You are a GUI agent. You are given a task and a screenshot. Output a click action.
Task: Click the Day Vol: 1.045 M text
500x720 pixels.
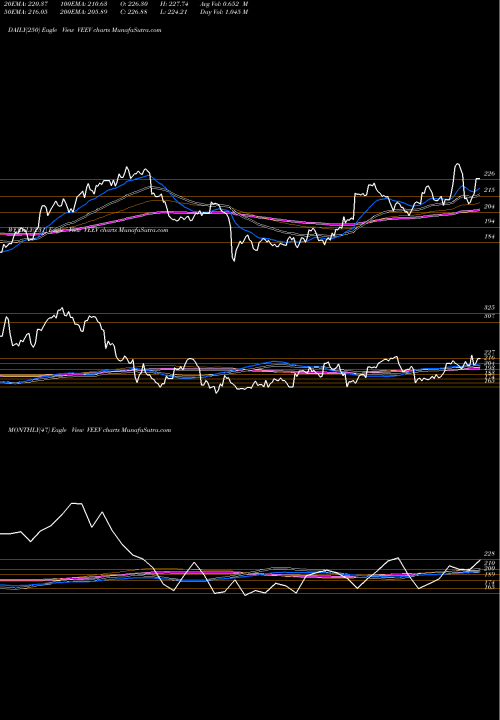click(224, 12)
